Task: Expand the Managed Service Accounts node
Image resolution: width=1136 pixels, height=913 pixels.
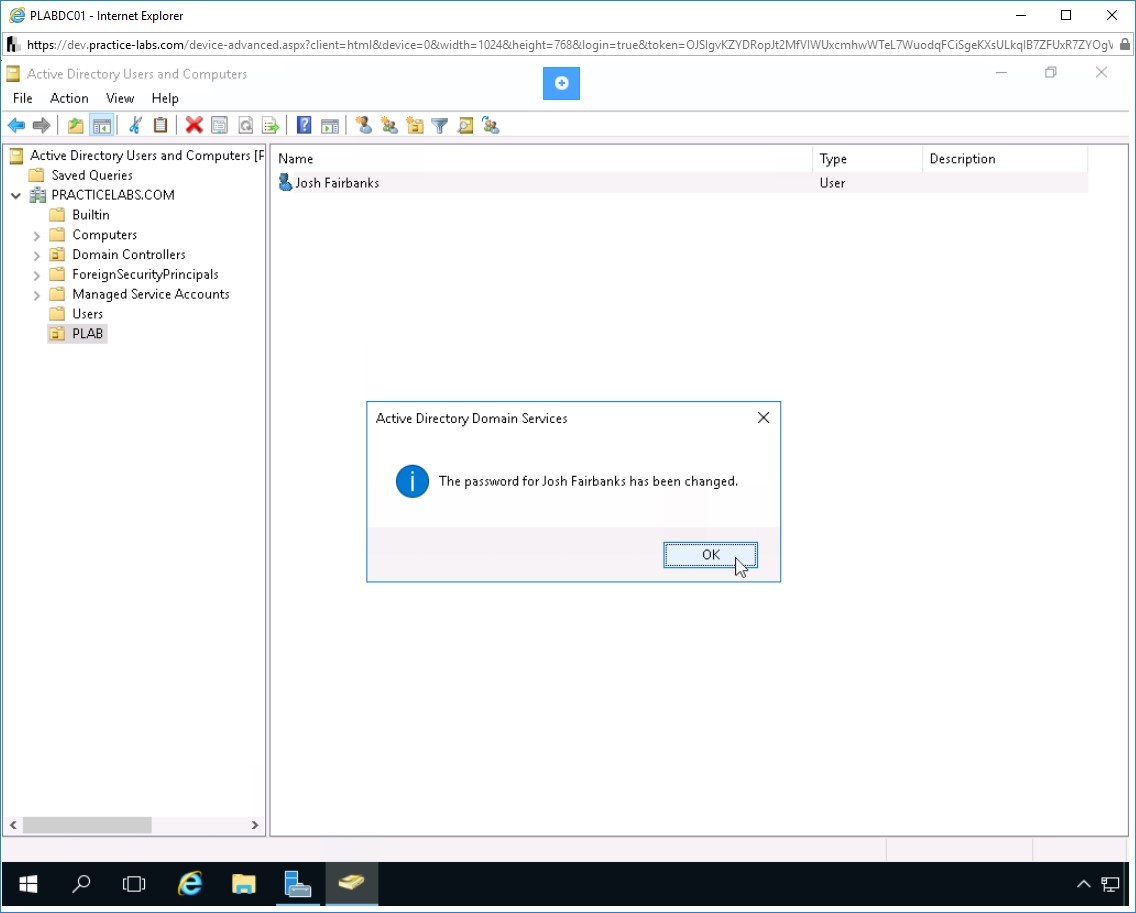Action: pyautogui.click(x=36, y=295)
